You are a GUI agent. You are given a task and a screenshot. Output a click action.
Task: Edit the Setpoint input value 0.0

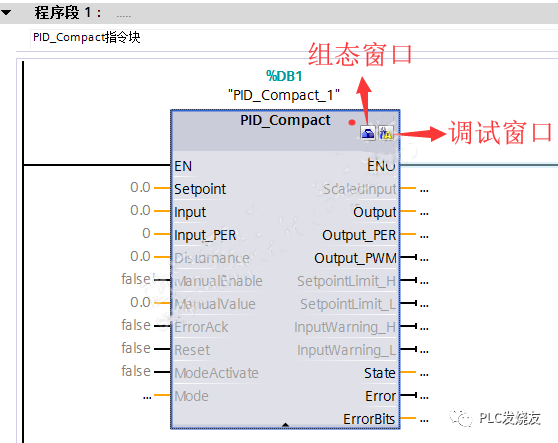[x=140, y=187]
